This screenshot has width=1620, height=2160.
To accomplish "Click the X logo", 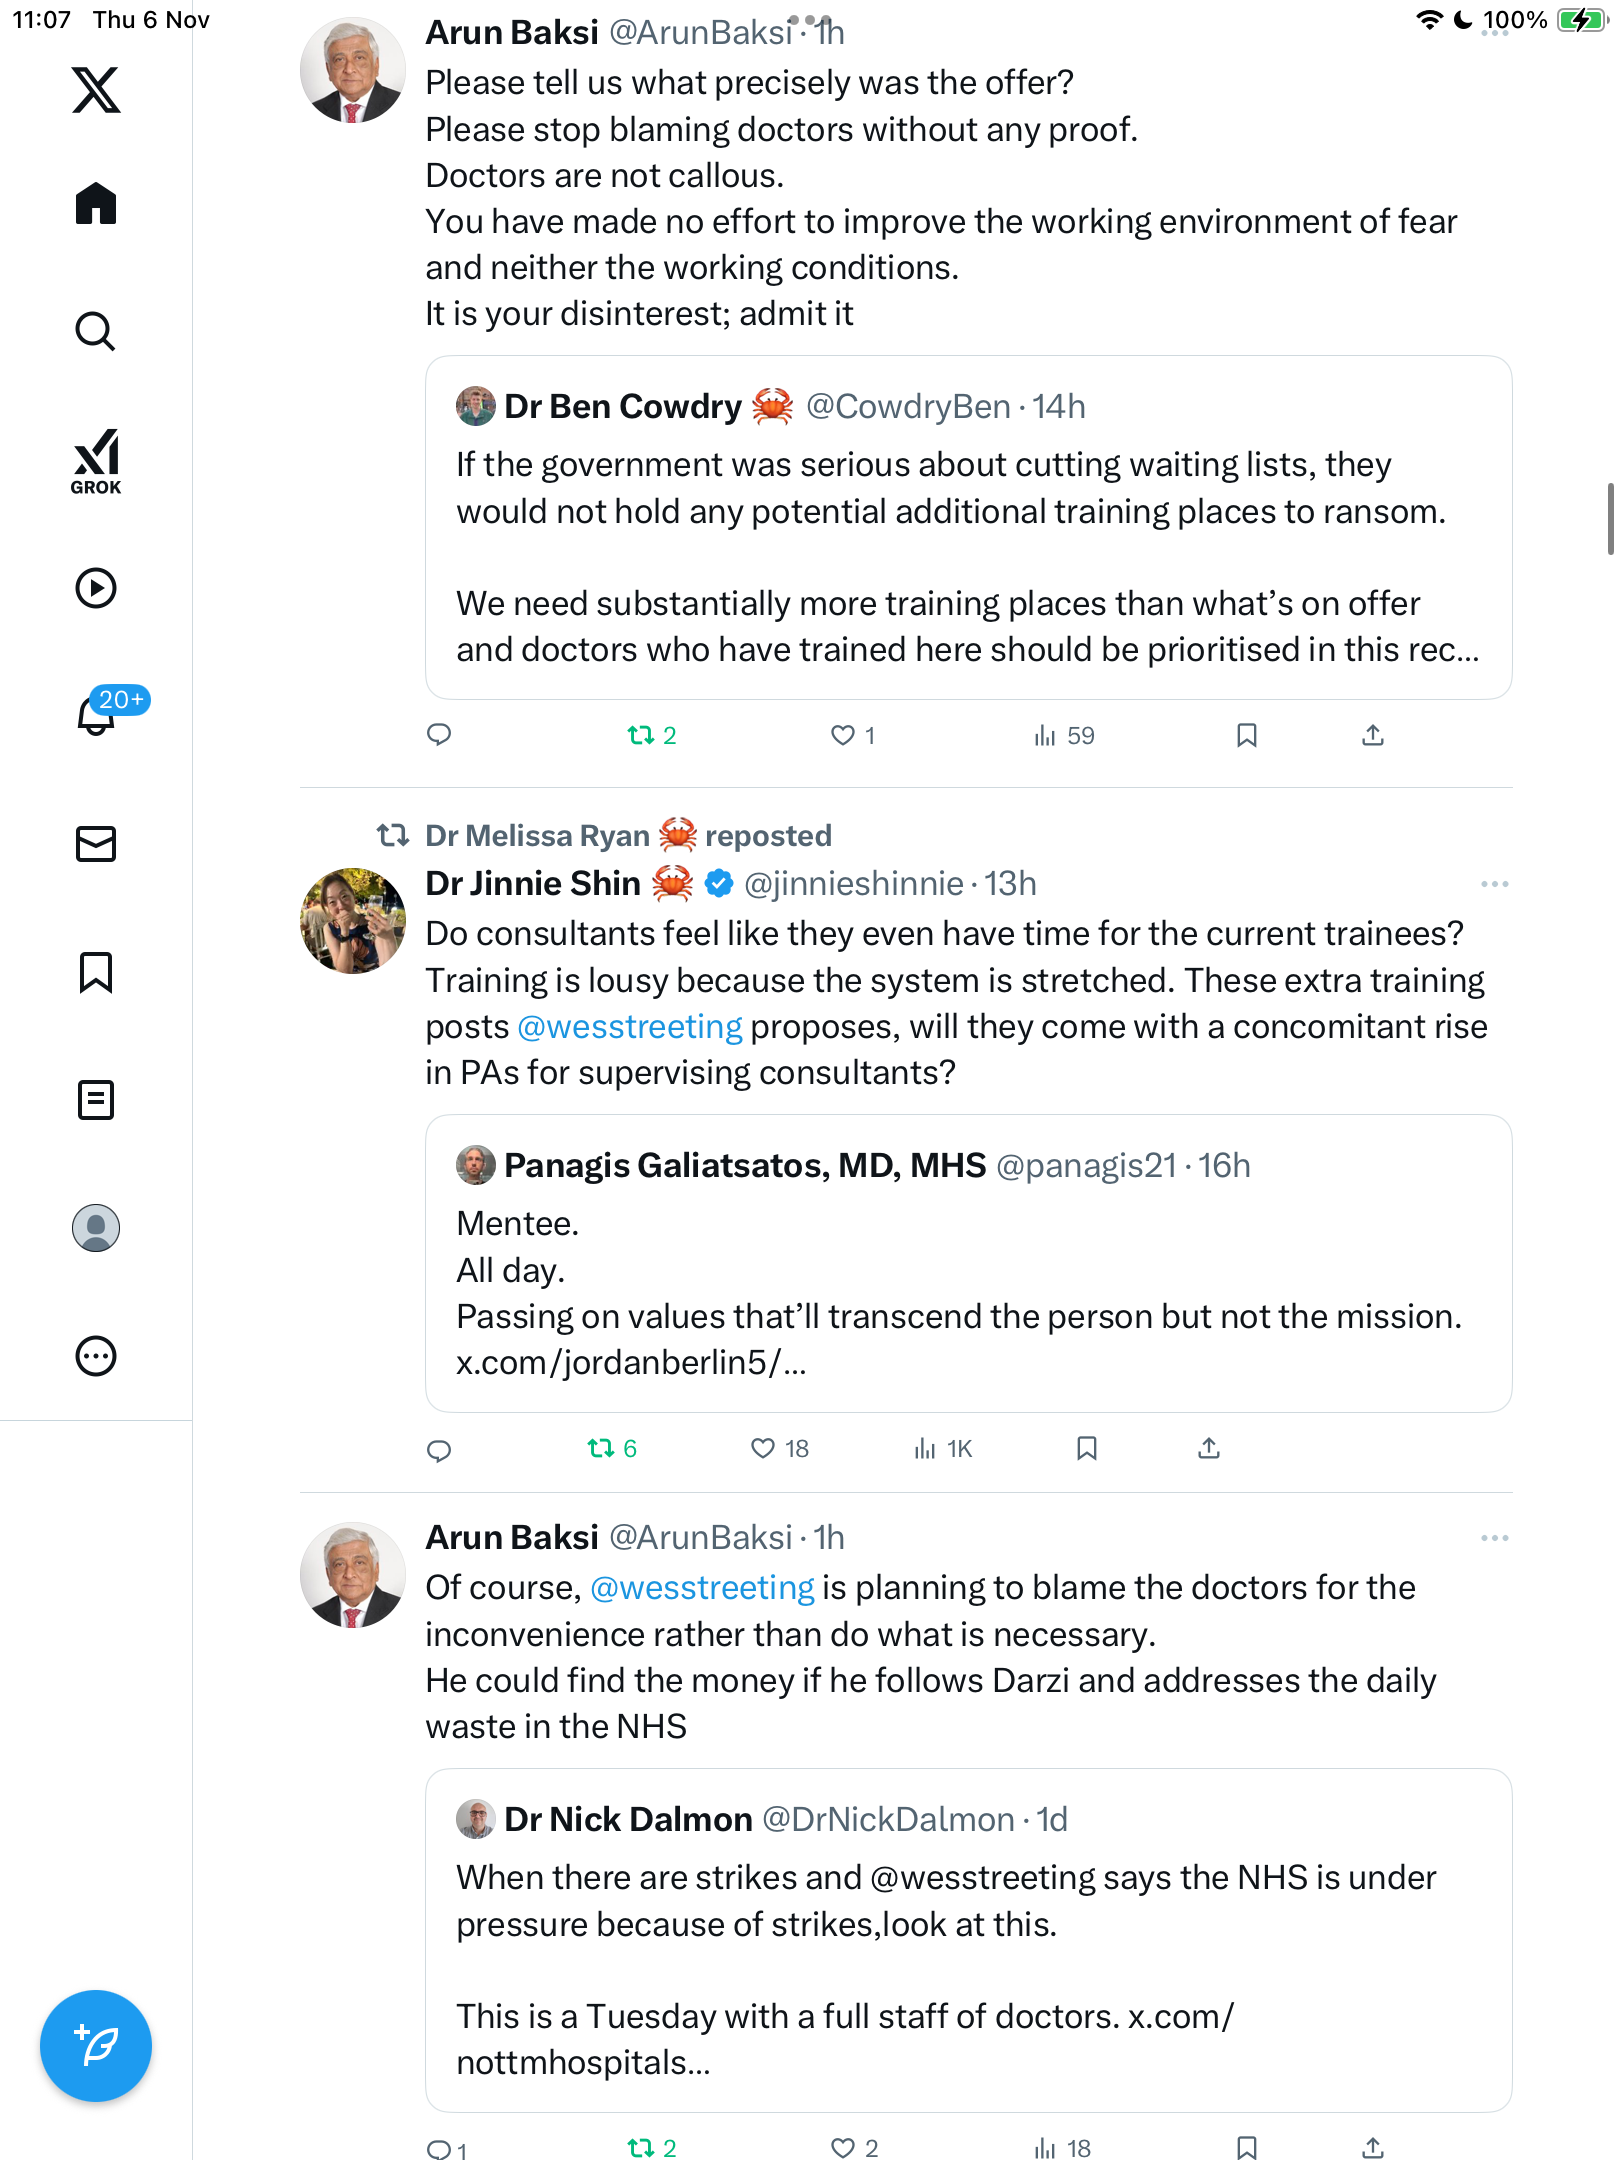I will pyautogui.click(x=96, y=90).
